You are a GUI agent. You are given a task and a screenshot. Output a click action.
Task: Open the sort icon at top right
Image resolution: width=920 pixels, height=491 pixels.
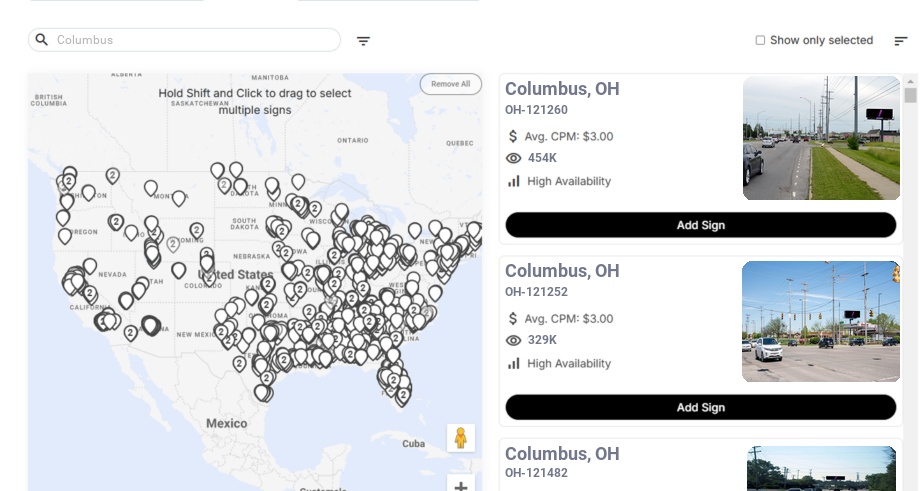900,41
